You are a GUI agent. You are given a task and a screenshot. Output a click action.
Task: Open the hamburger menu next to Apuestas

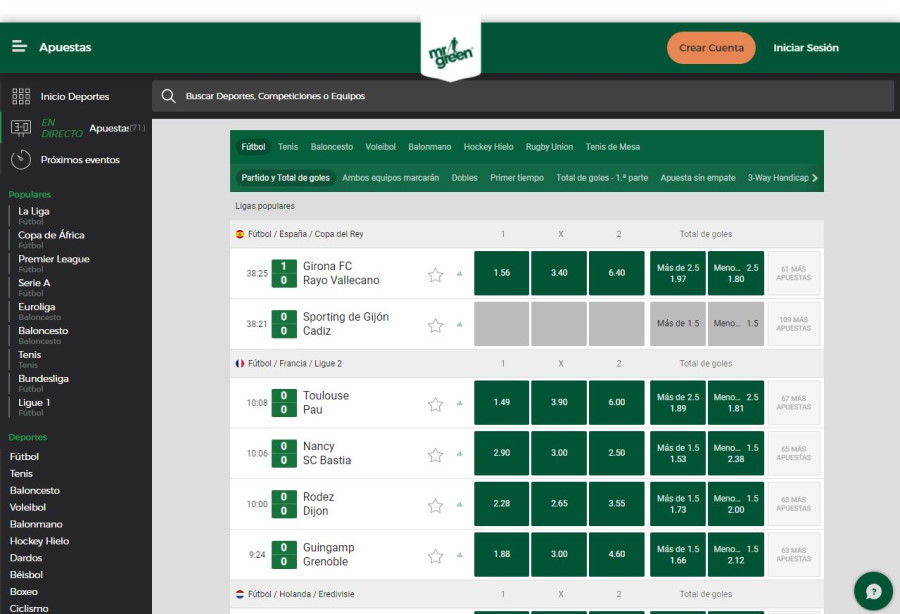pyautogui.click(x=20, y=46)
